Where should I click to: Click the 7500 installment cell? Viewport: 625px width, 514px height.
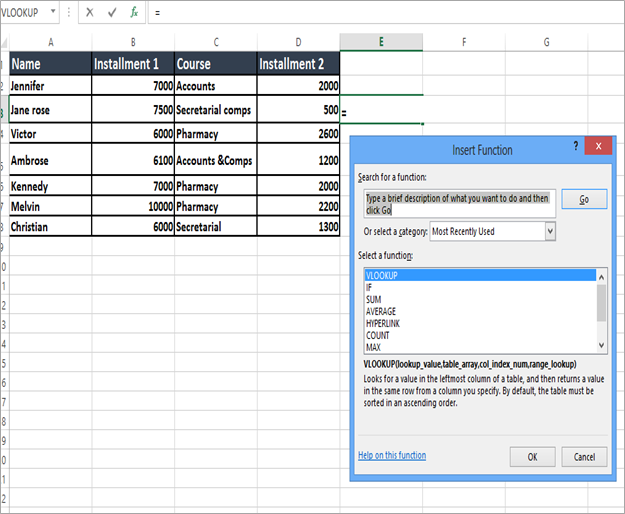(x=133, y=109)
